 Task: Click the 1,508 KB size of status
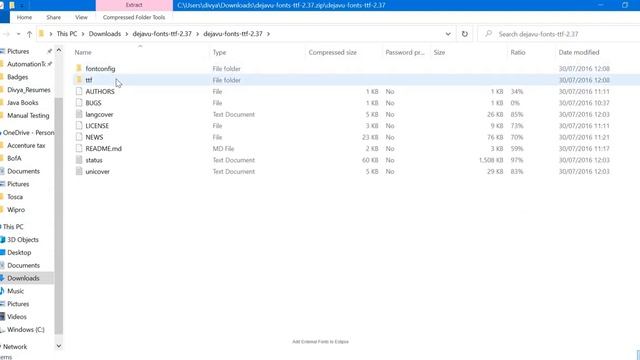click(491, 160)
